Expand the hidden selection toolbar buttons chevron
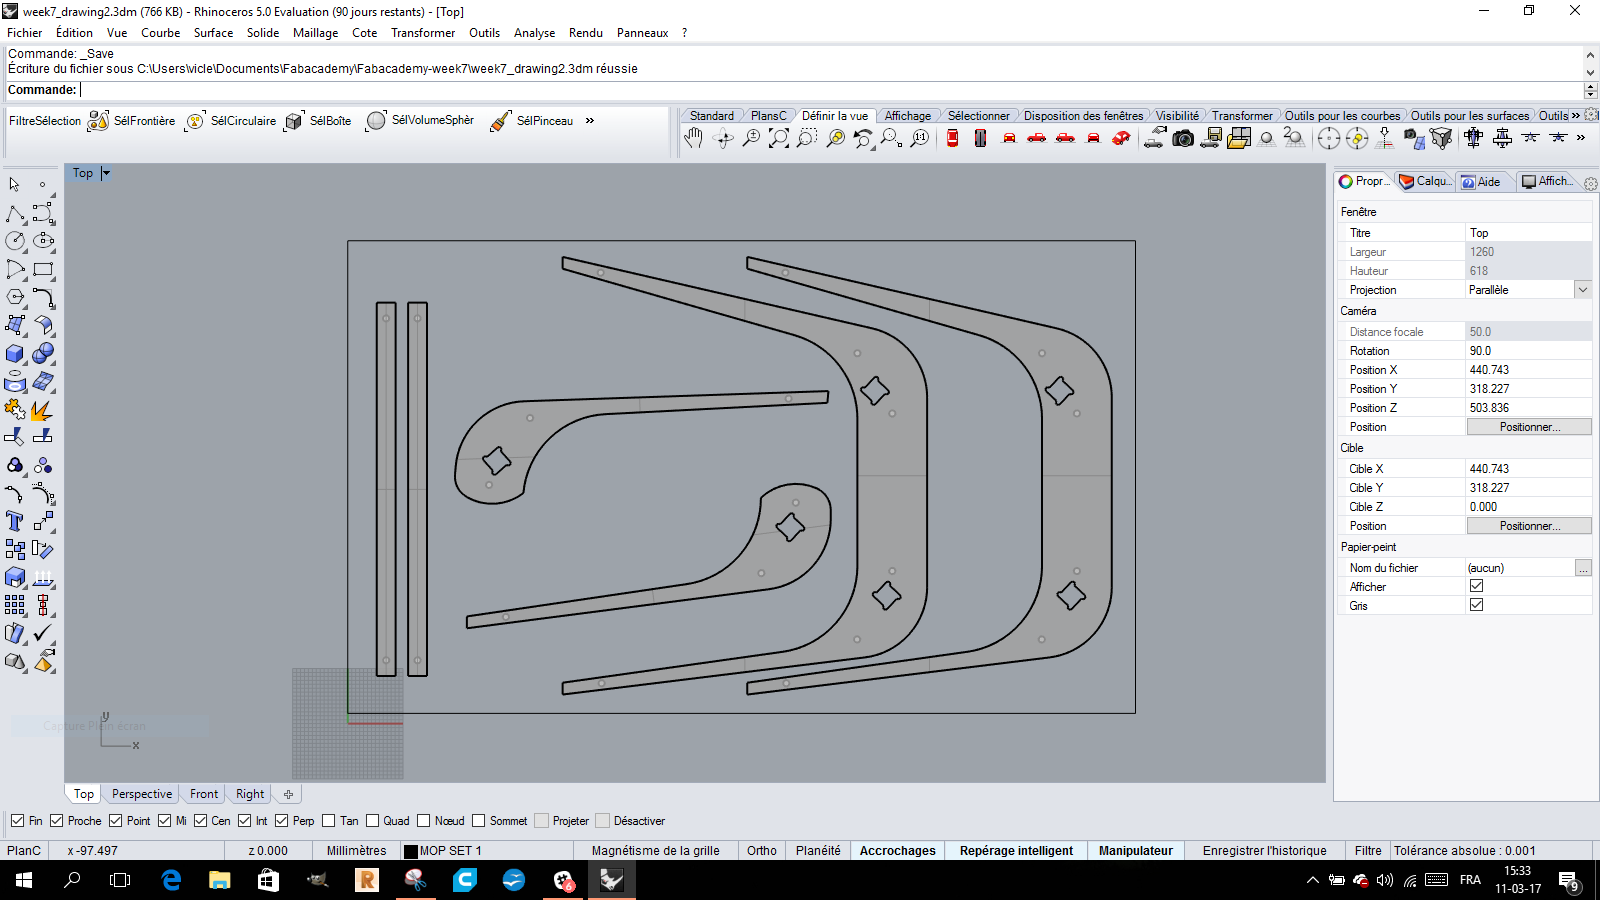 (590, 121)
